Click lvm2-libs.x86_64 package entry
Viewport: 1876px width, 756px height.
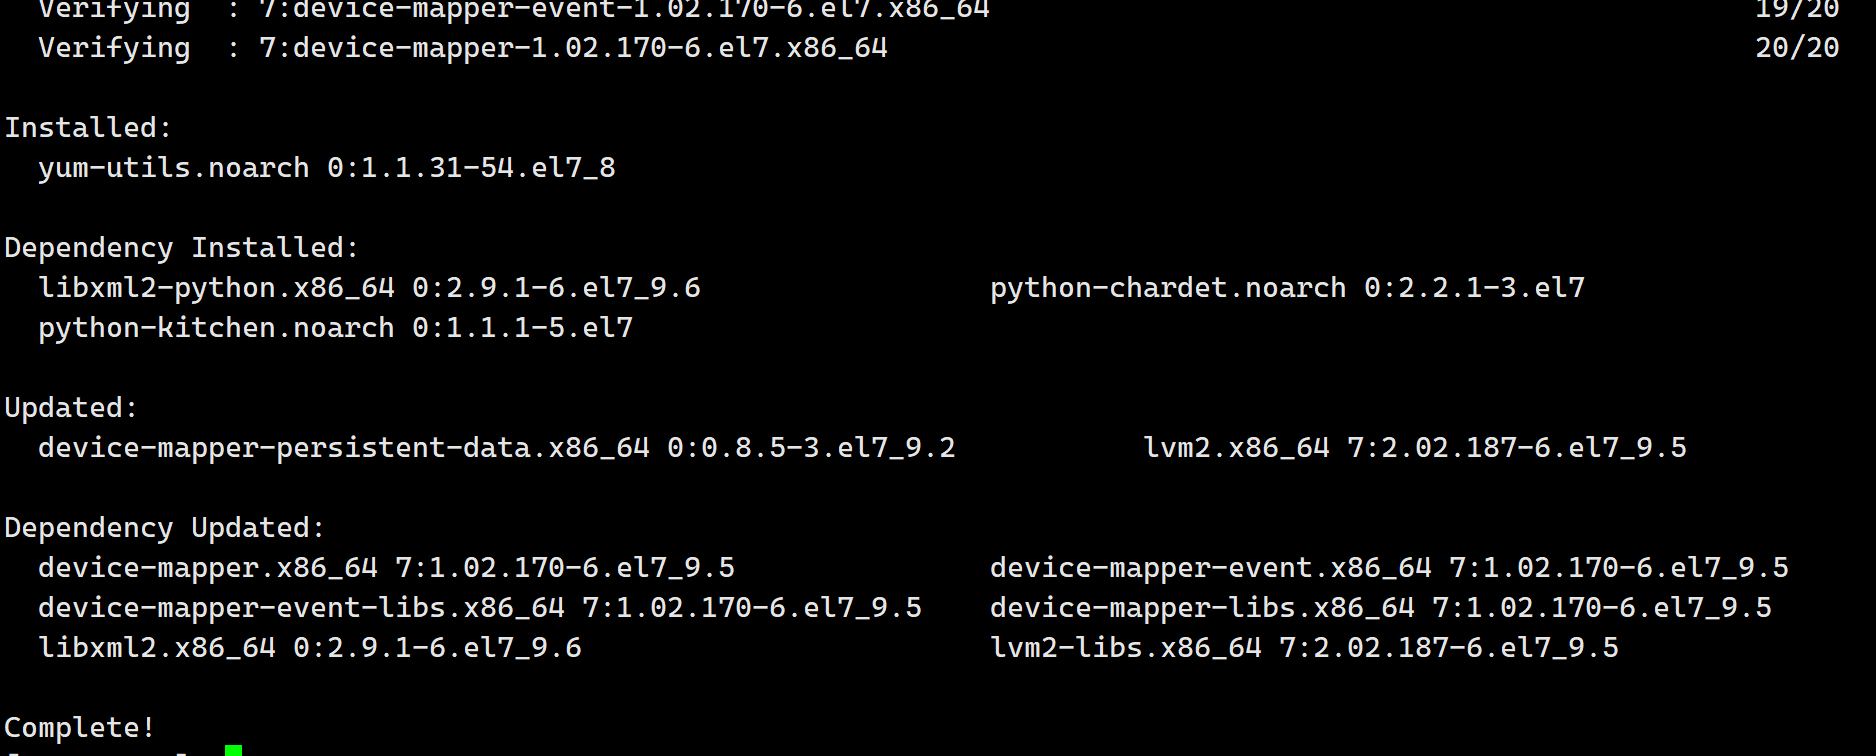tap(1304, 647)
